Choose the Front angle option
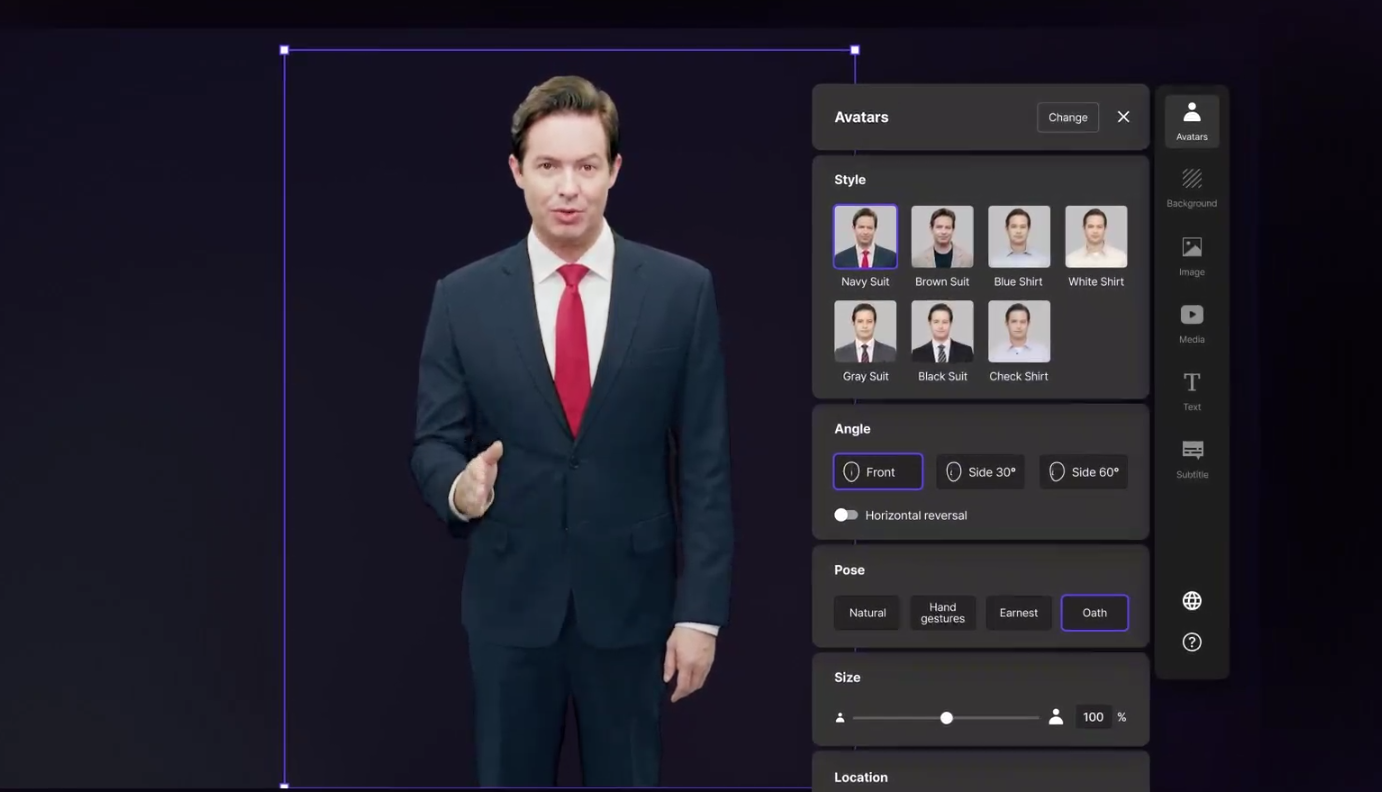Image resolution: width=1382 pixels, height=792 pixels. (x=877, y=472)
